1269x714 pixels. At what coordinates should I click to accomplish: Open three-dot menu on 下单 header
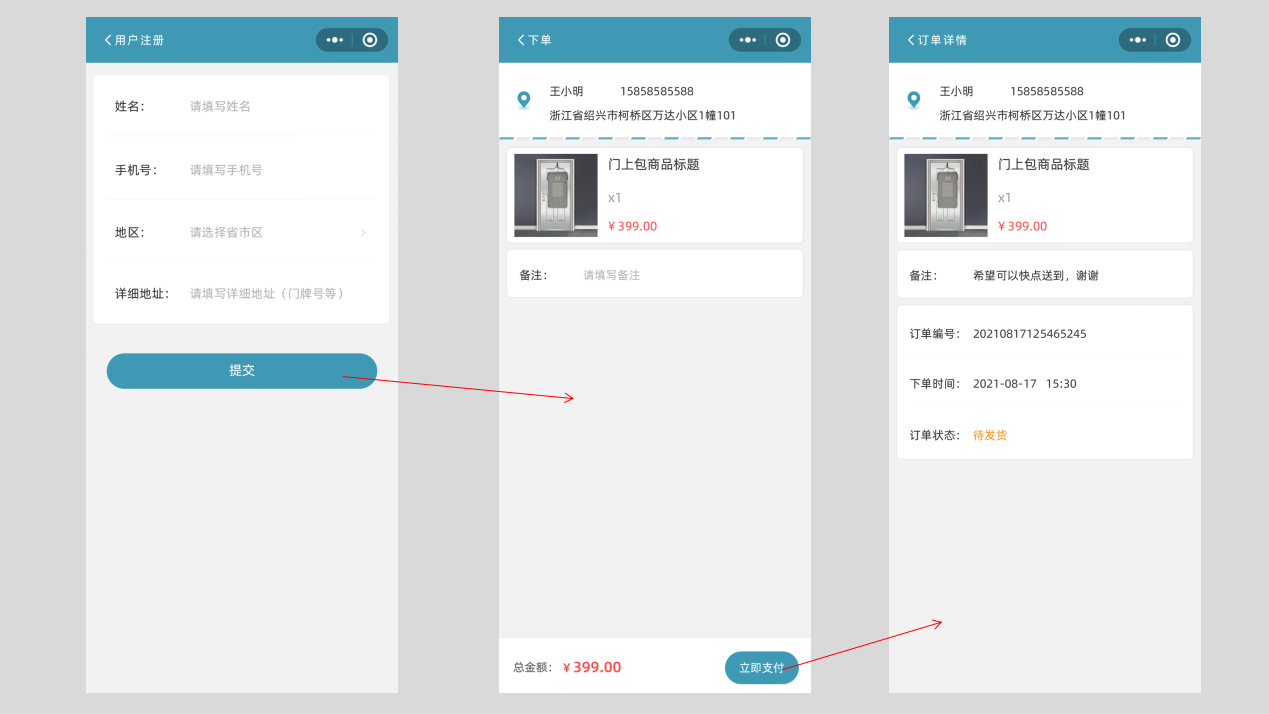coord(748,40)
